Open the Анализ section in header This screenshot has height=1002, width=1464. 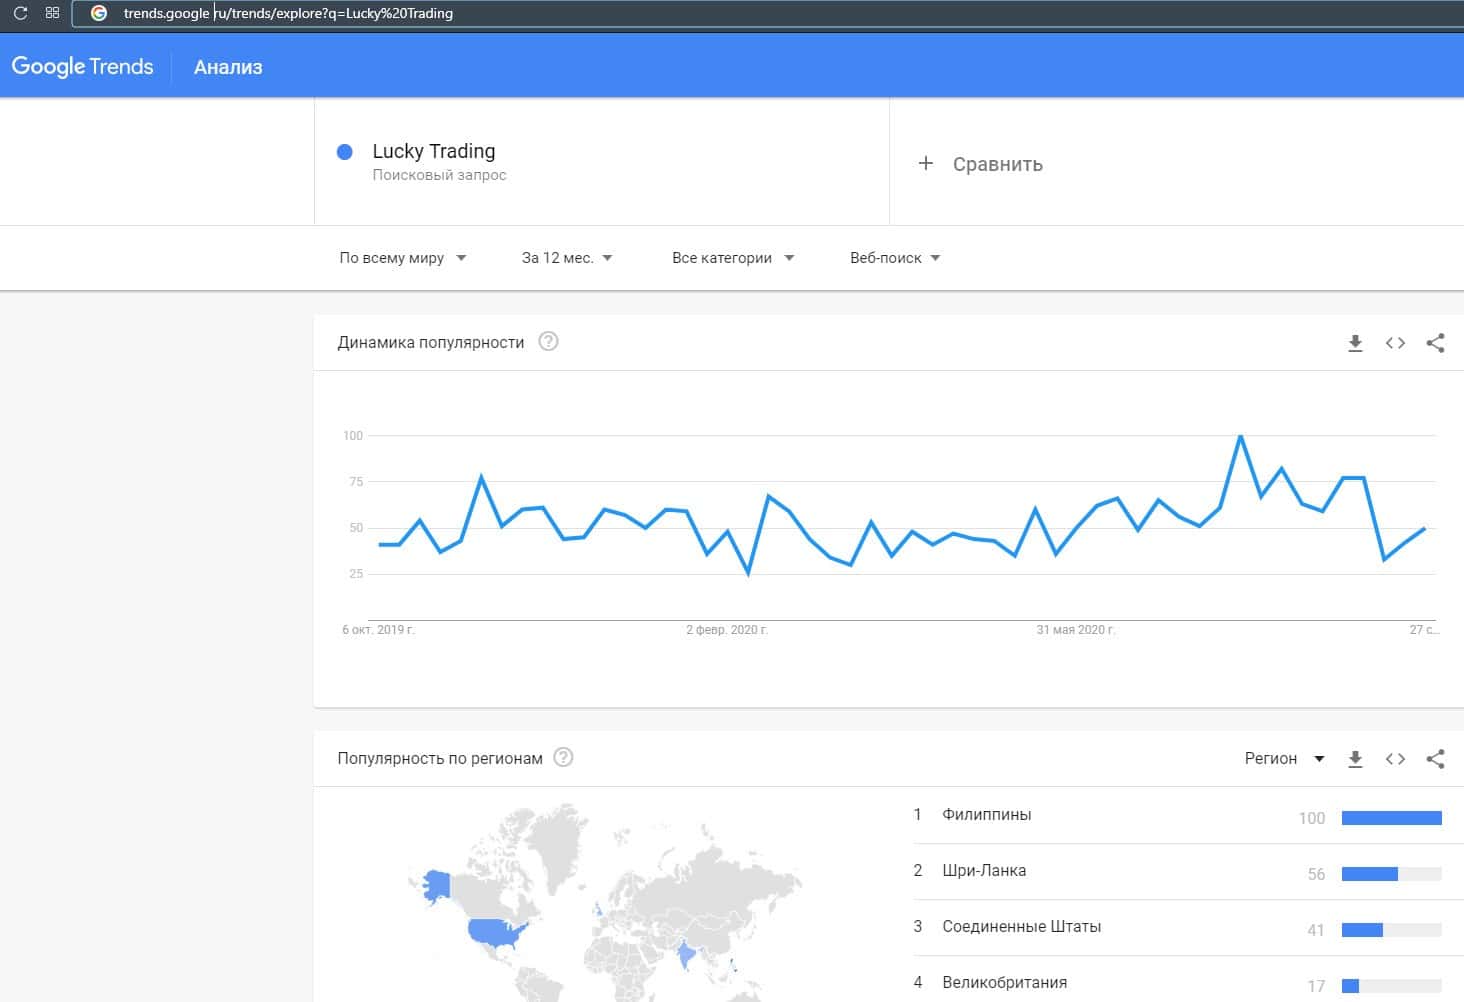coord(228,67)
